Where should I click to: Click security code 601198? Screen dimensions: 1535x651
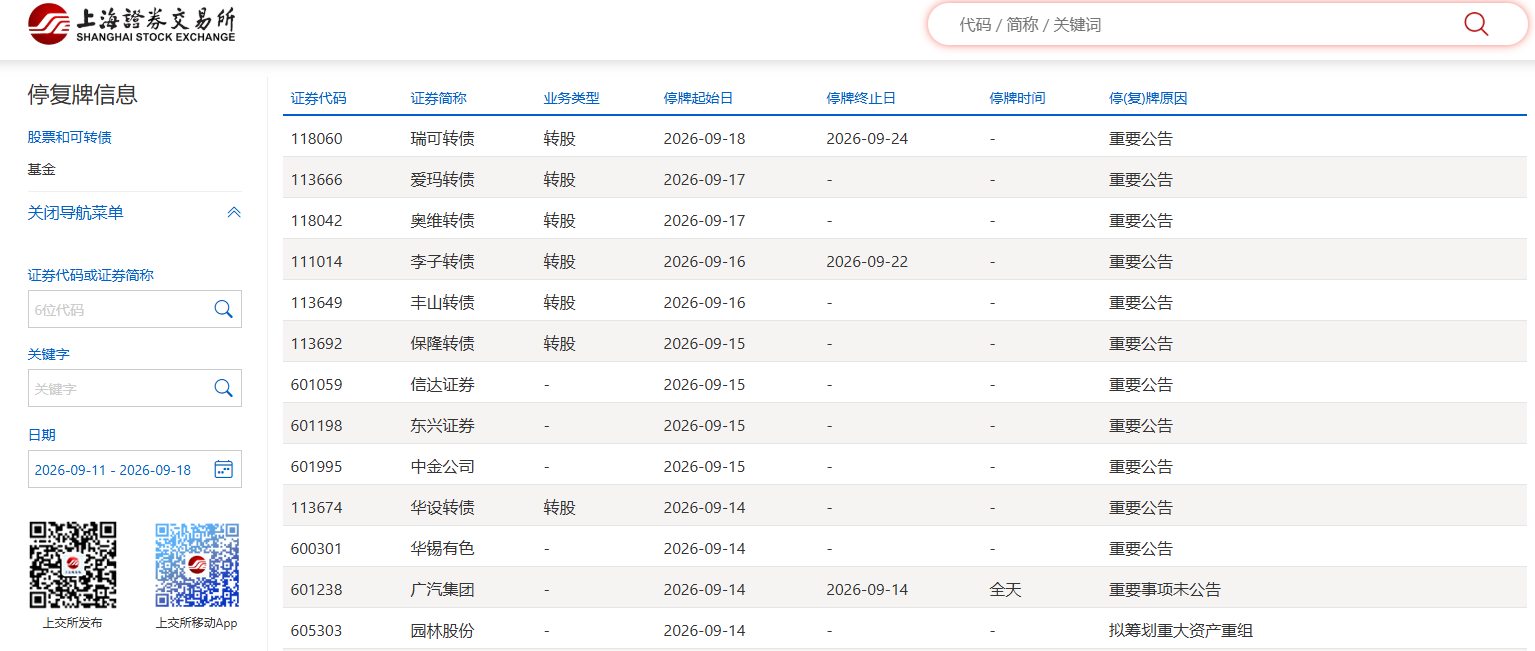coord(317,426)
